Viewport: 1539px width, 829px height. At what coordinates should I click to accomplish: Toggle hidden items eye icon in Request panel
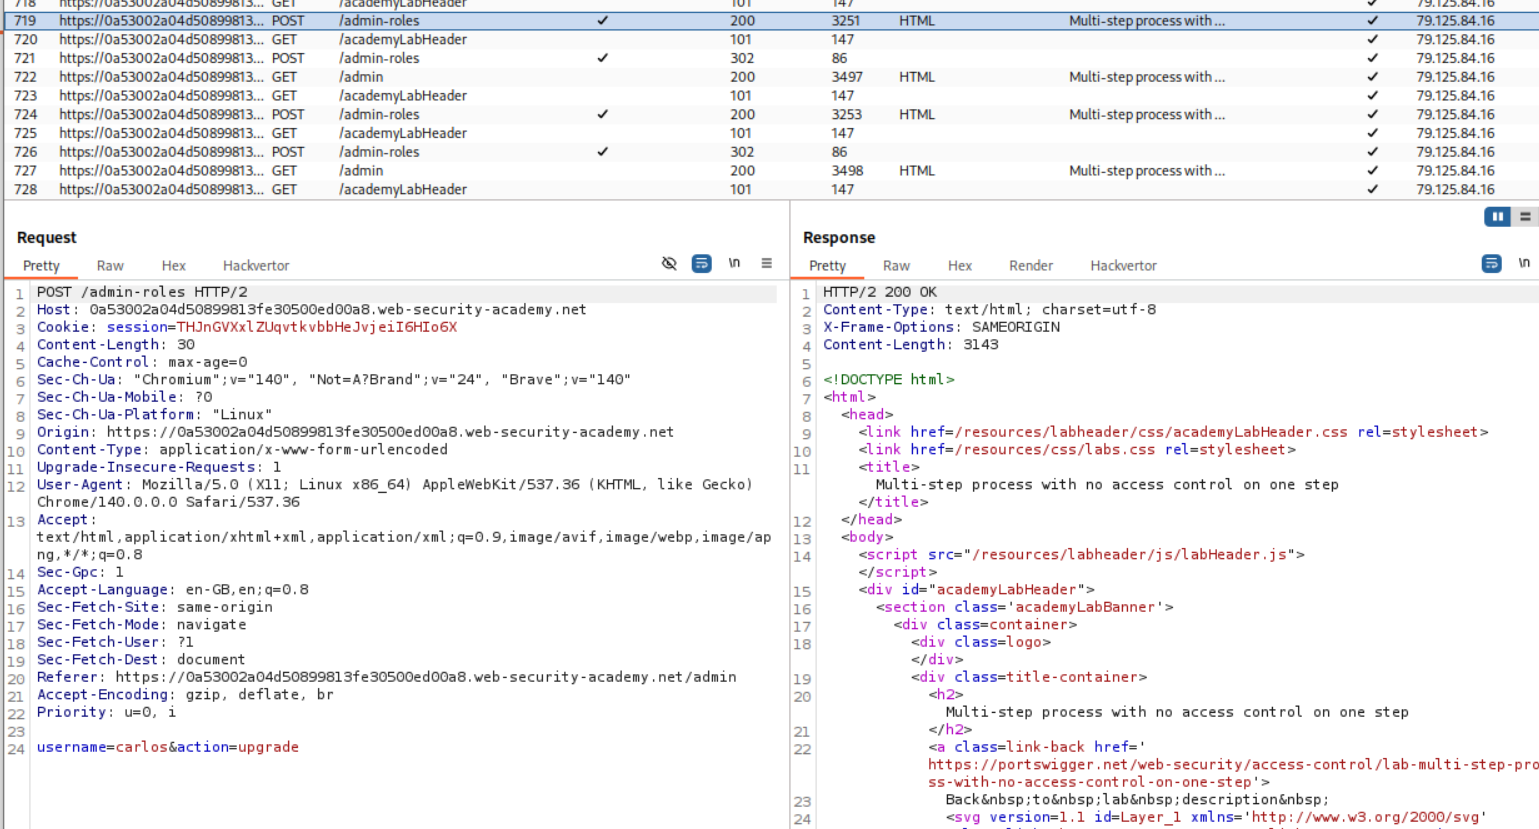coord(669,264)
